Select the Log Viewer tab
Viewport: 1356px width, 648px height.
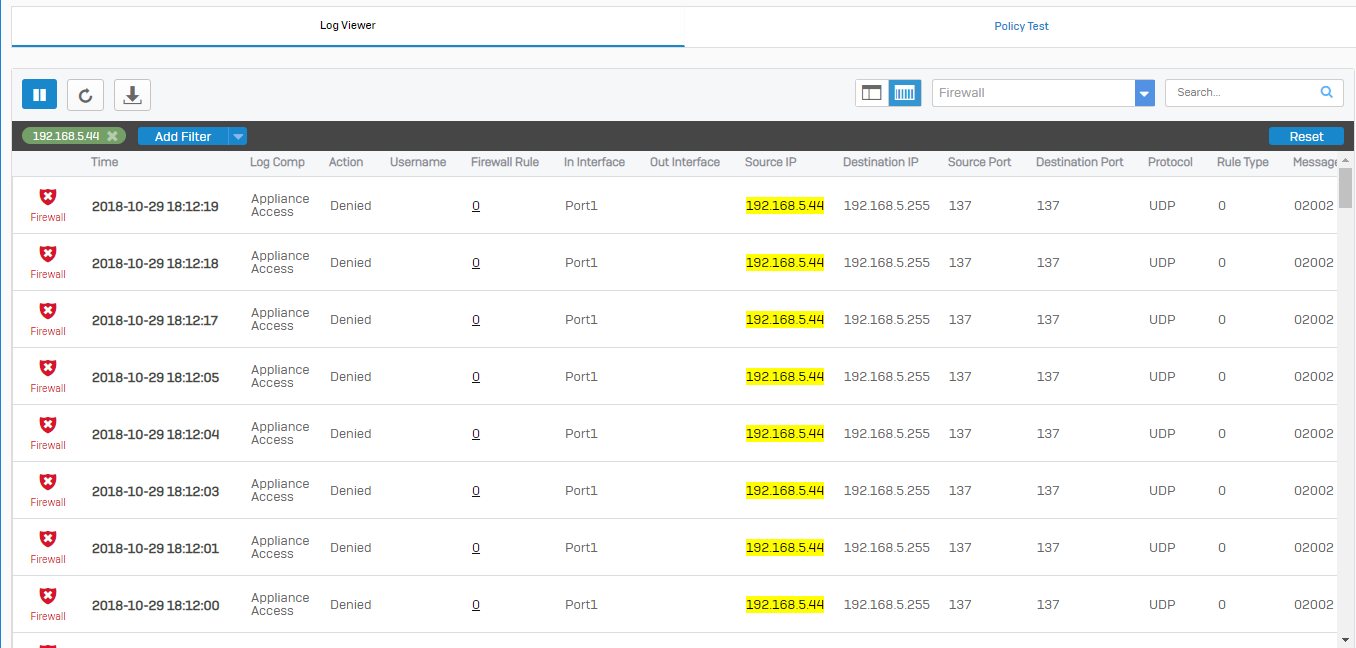pos(347,26)
